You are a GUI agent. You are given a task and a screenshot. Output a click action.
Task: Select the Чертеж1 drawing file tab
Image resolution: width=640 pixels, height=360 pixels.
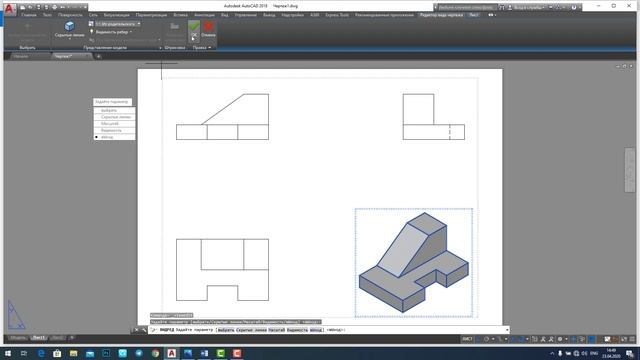[63, 56]
